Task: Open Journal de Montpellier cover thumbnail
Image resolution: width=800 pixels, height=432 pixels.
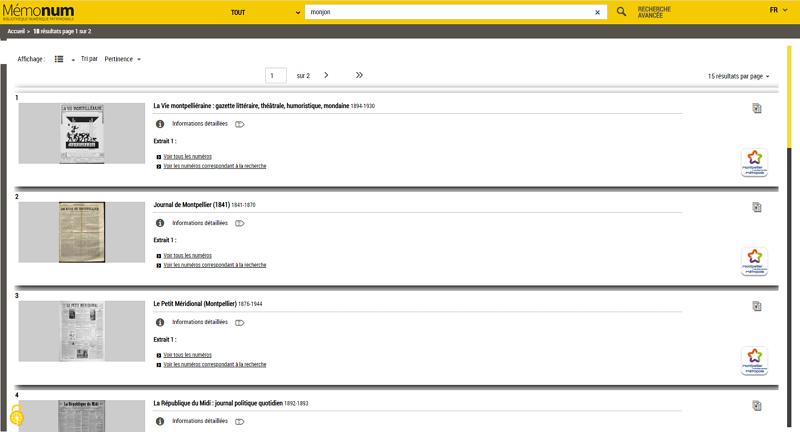Action: (x=82, y=232)
